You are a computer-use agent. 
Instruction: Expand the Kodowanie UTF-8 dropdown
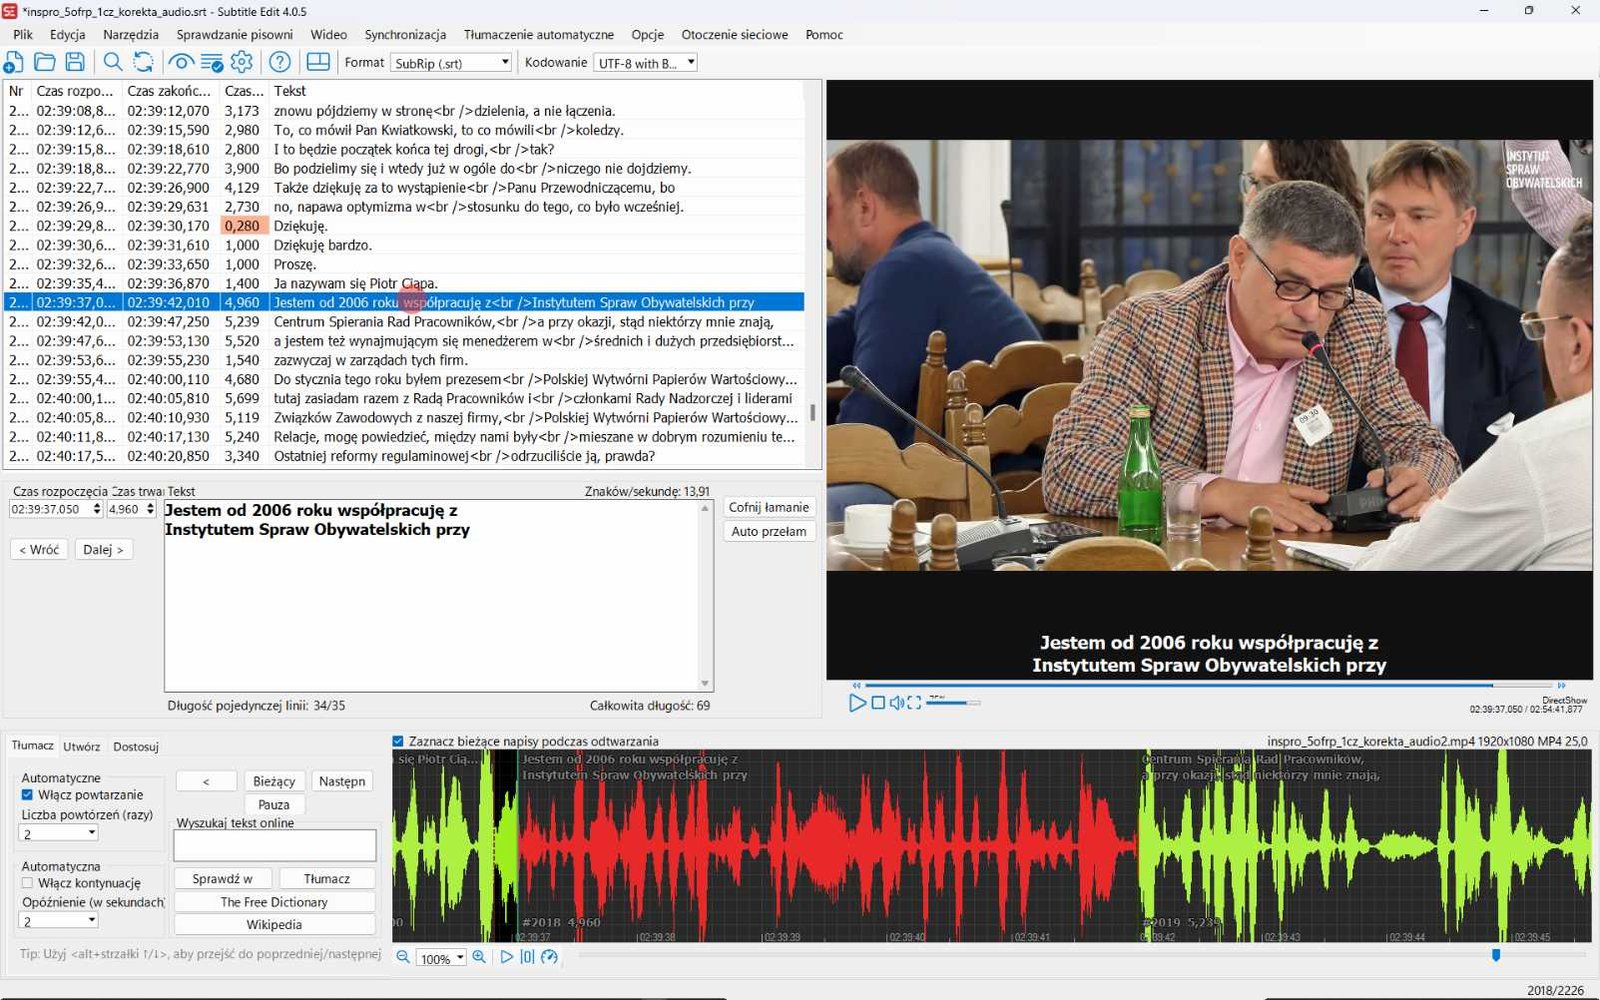(645, 63)
